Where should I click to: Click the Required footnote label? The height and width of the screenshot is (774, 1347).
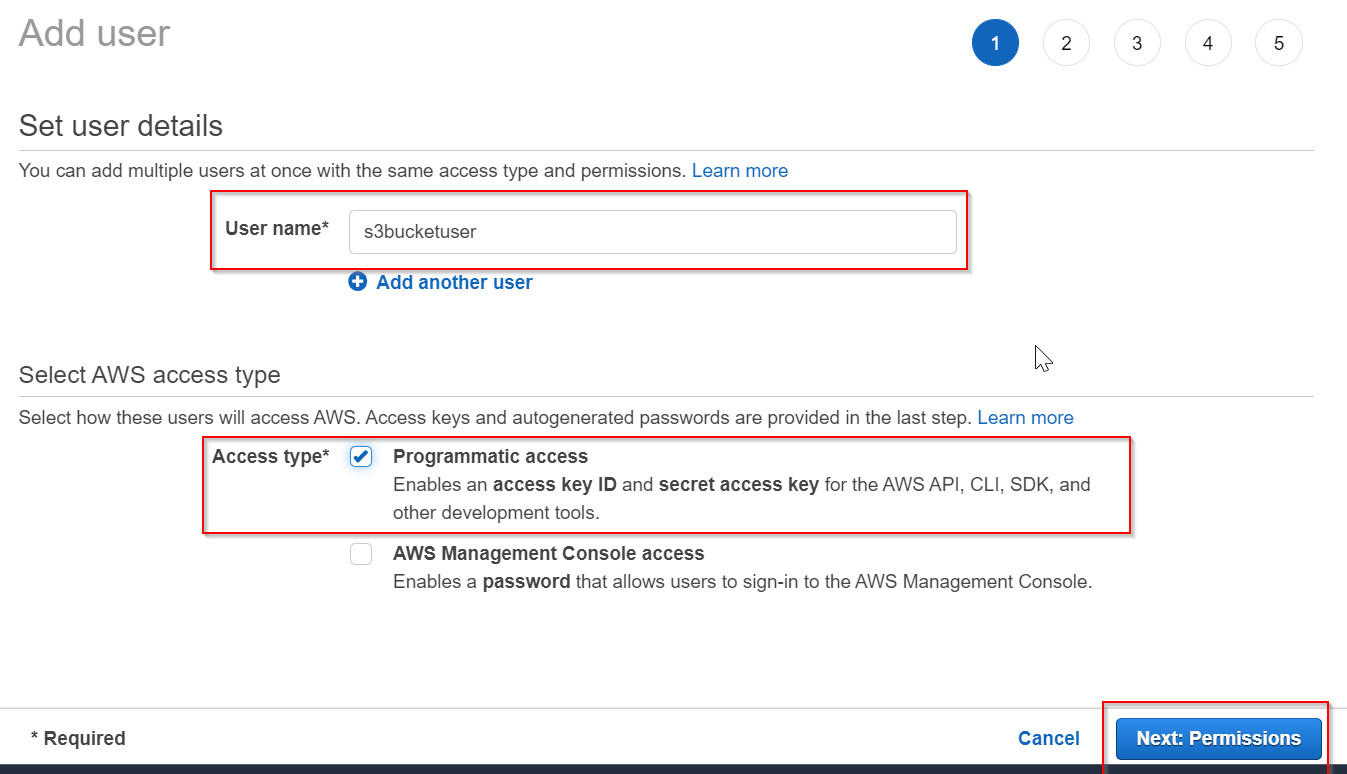point(77,738)
